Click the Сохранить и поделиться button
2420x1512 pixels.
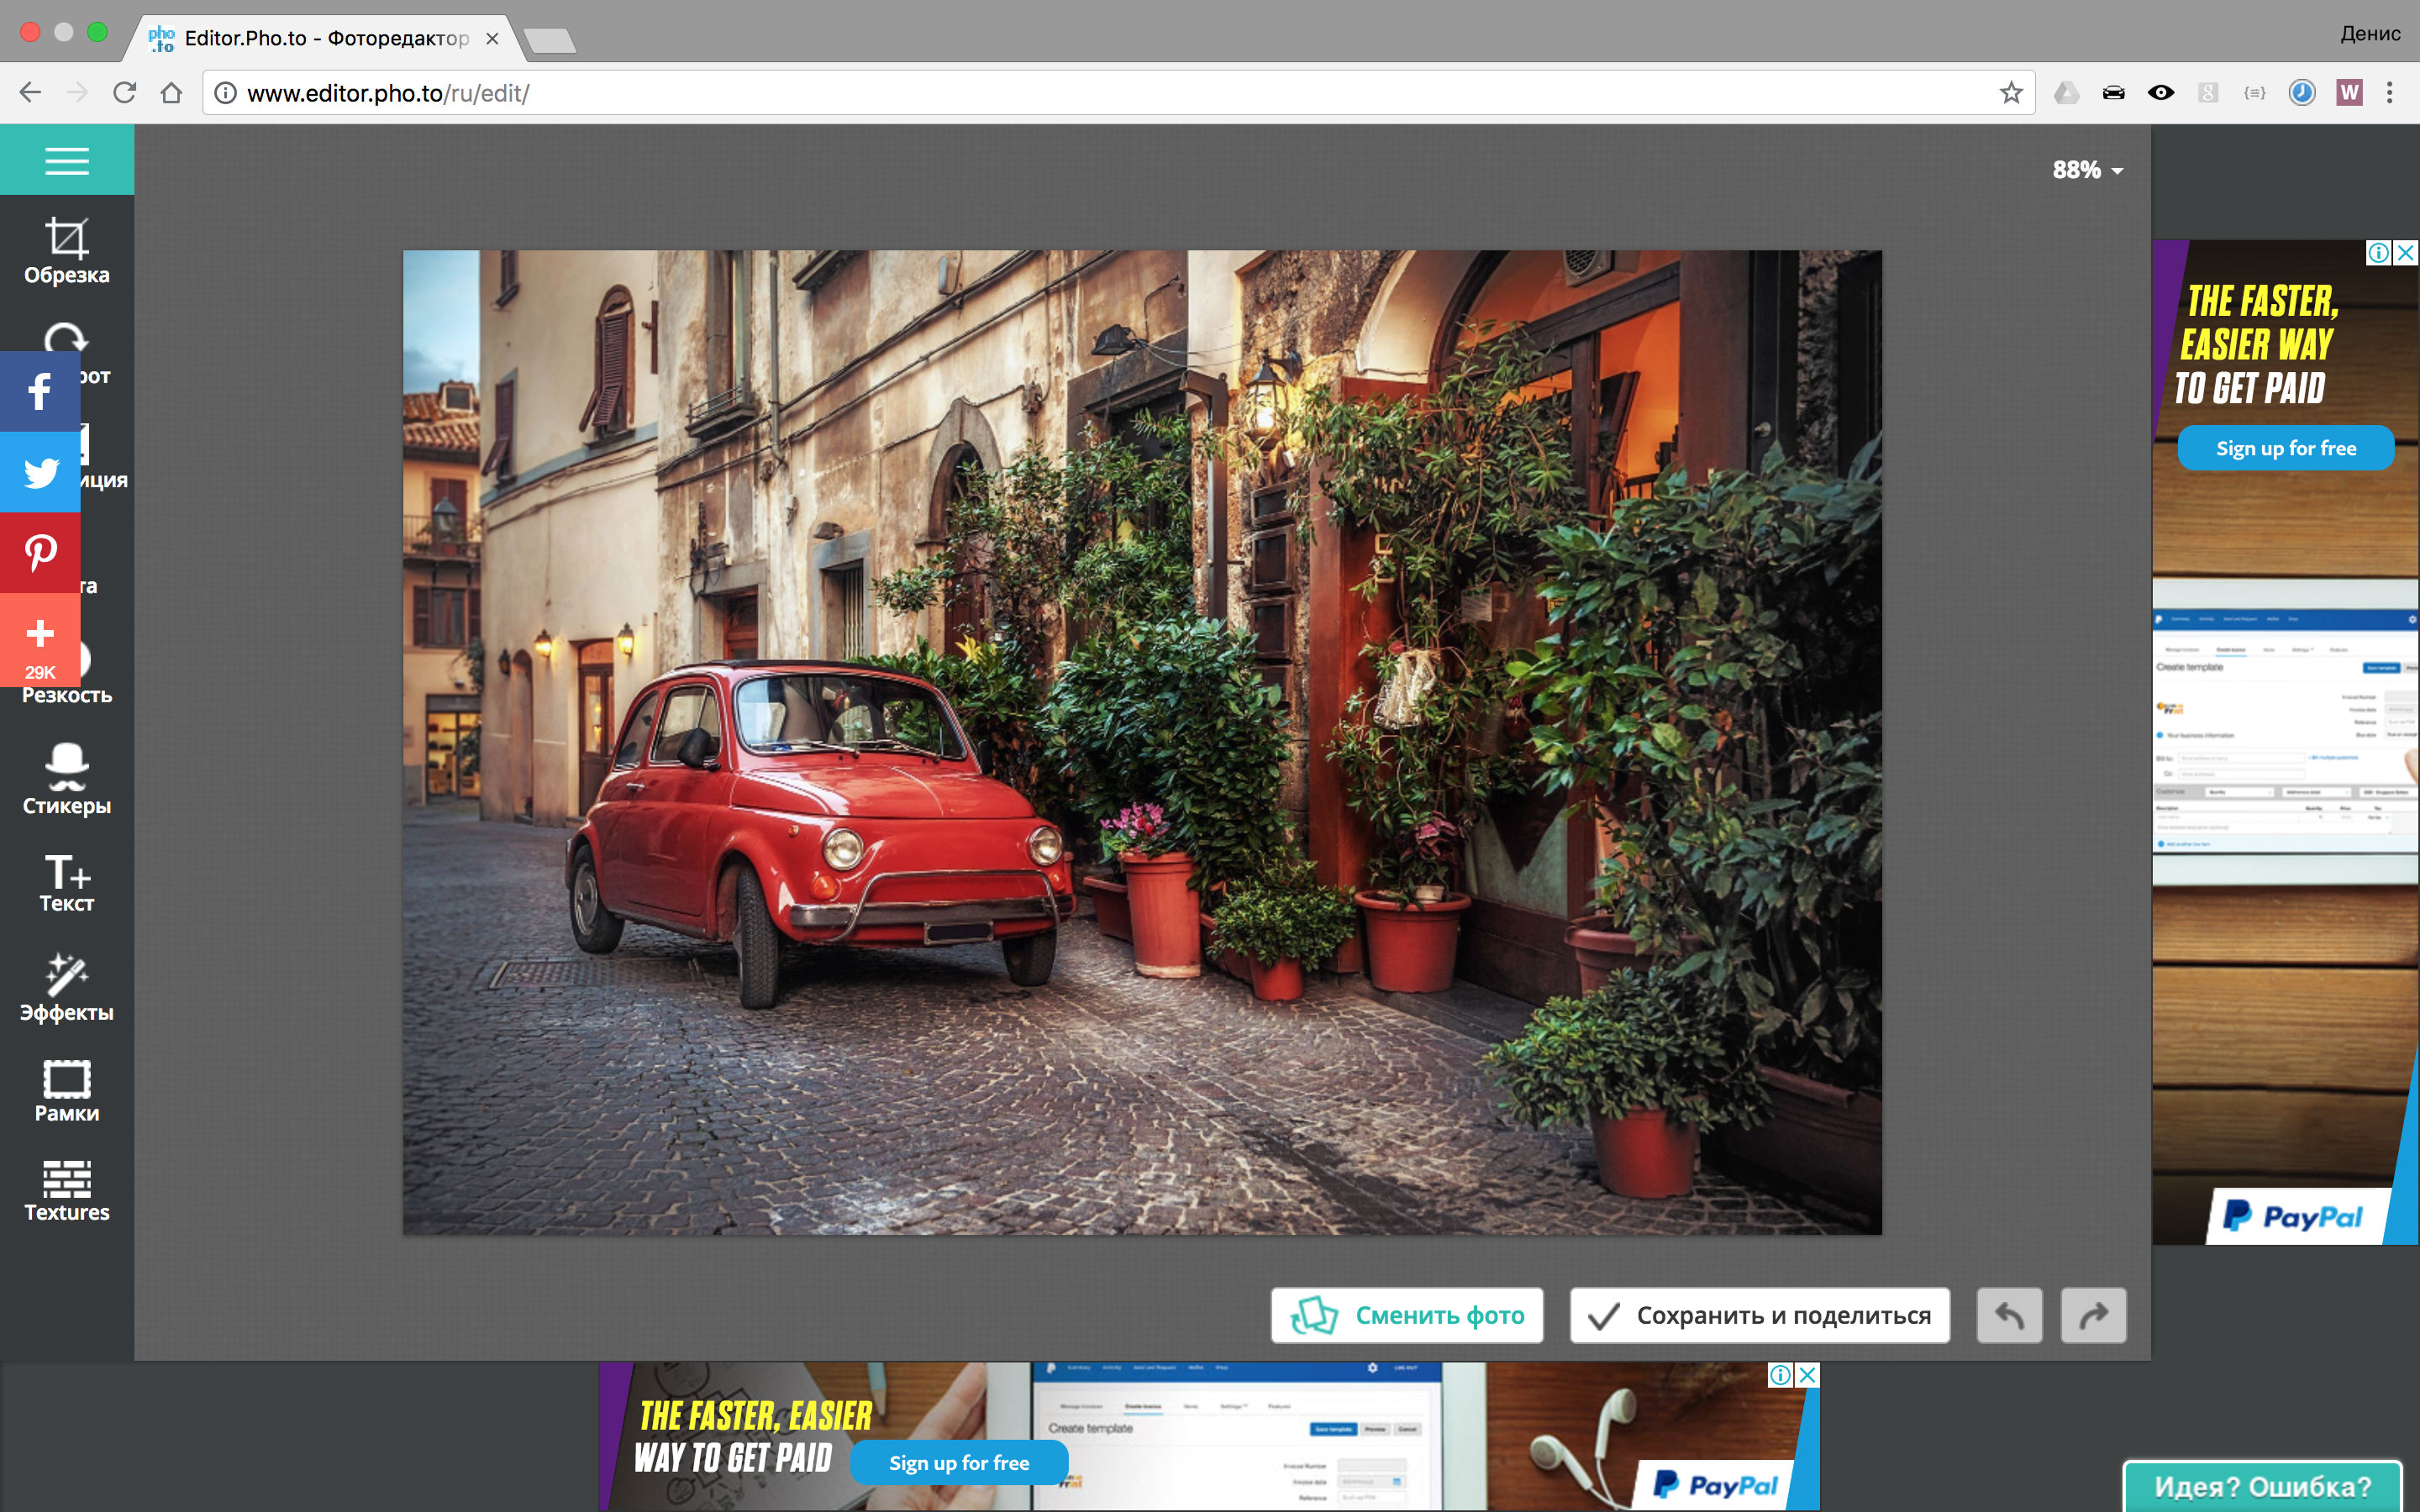pos(1758,1315)
